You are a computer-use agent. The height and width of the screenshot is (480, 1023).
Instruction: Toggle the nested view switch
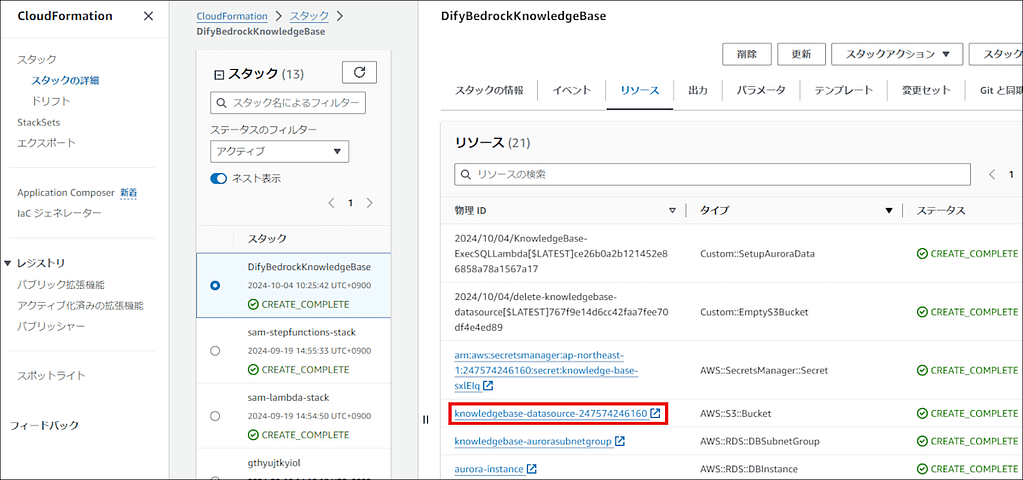tap(219, 178)
